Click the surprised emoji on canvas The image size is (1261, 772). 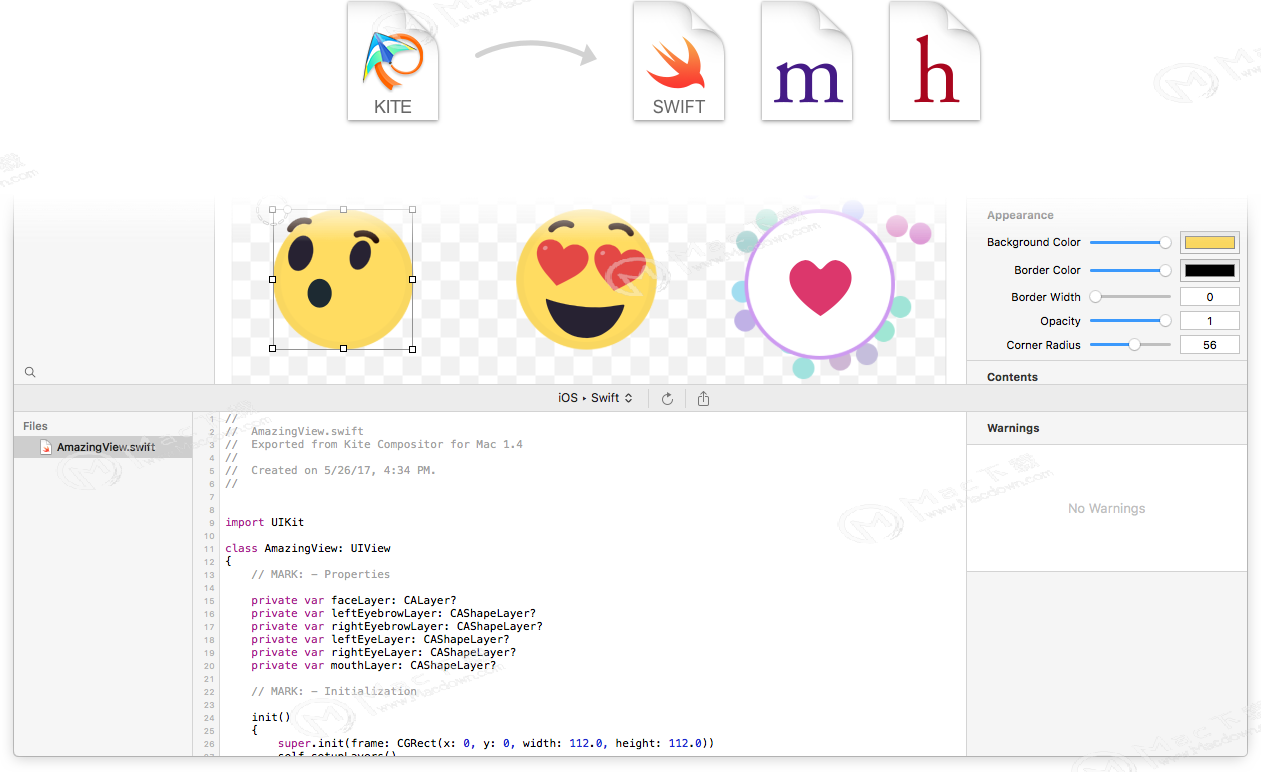(343, 280)
